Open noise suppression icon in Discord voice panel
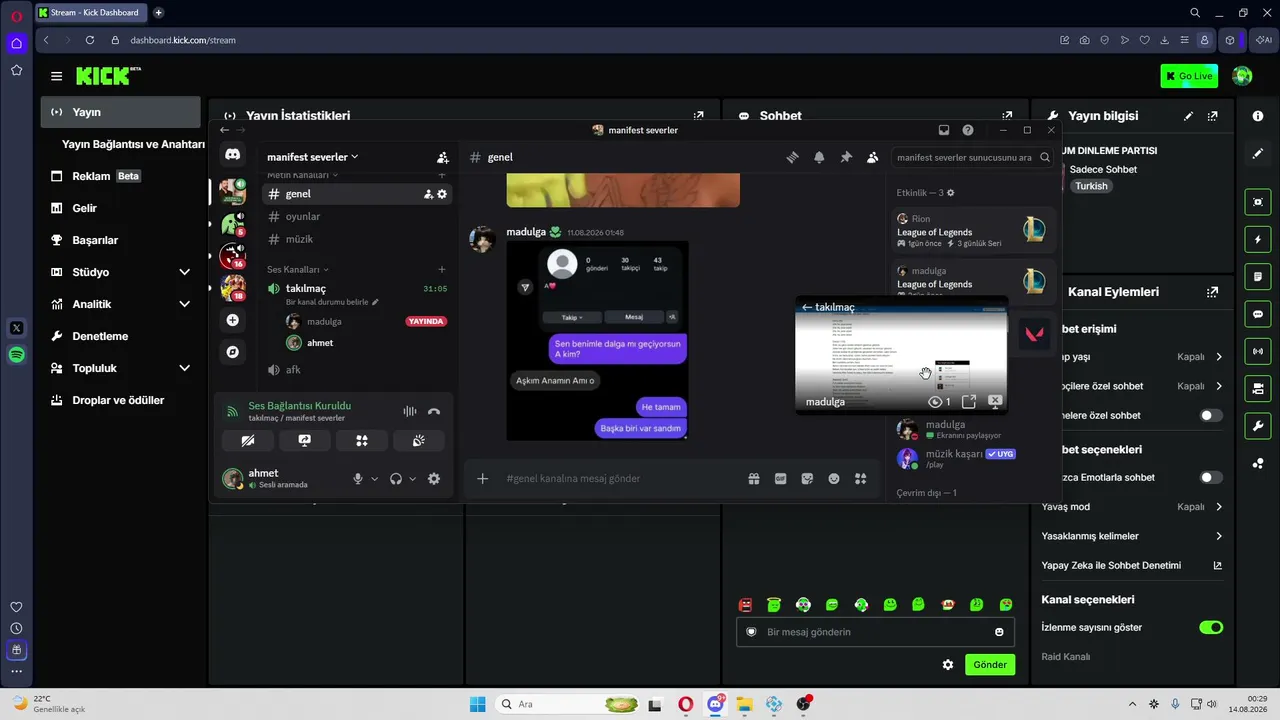 point(409,411)
